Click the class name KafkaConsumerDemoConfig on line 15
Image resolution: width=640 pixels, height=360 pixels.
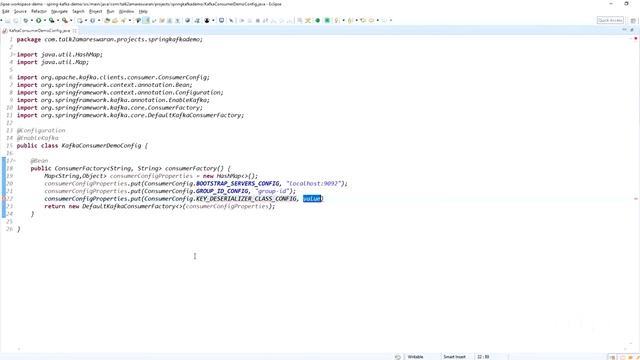point(101,146)
